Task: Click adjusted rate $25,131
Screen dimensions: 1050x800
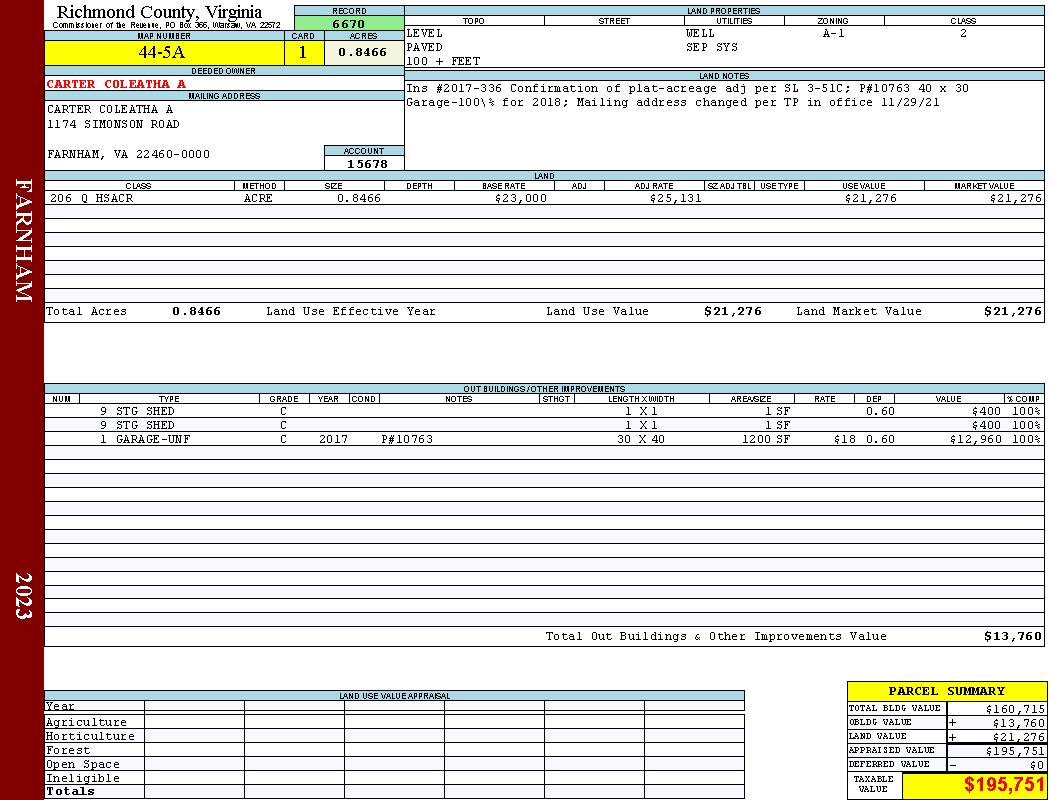Action: pyautogui.click(x=676, y=199)
